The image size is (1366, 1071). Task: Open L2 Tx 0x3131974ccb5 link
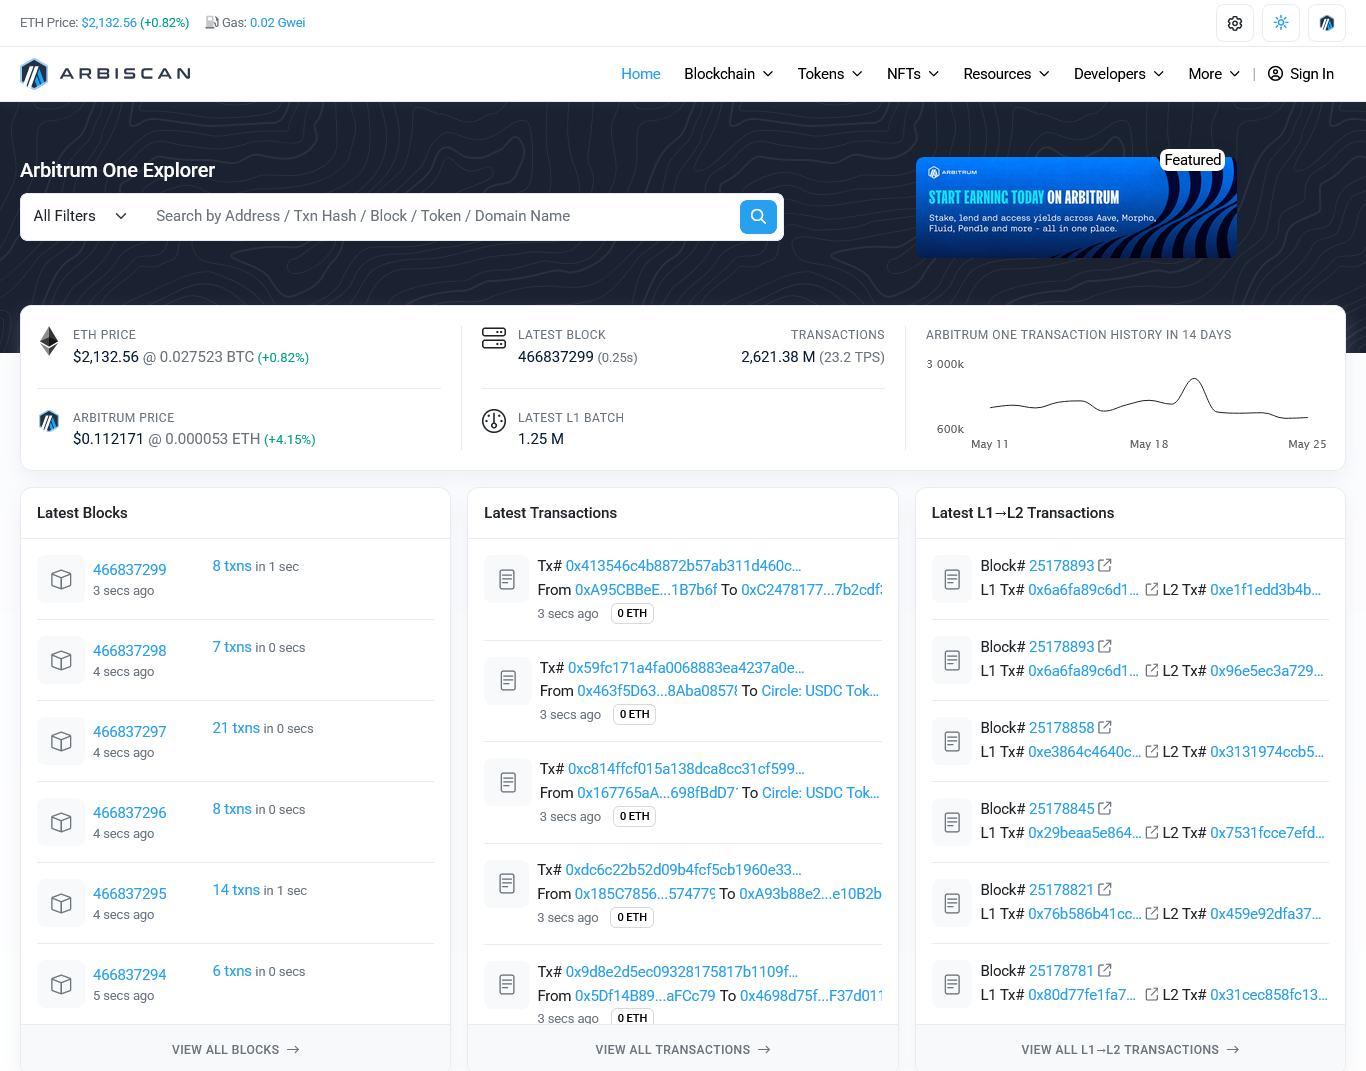click(x=1267, y=752)
